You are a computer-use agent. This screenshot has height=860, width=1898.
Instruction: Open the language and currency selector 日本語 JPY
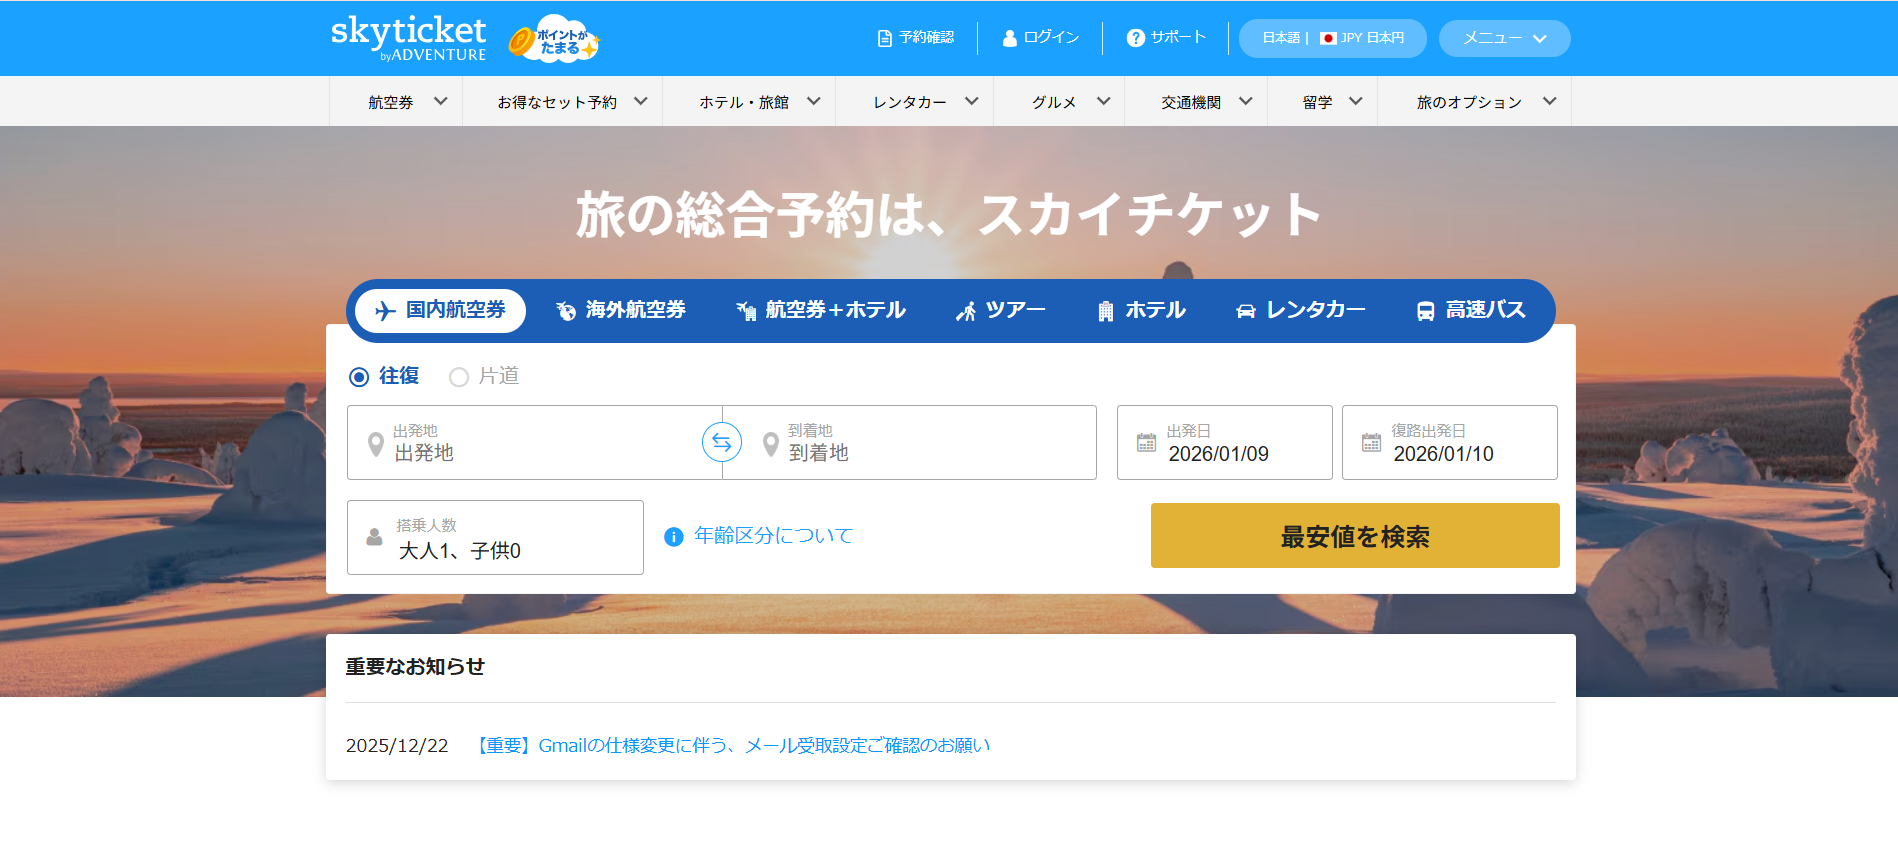pyautogui.click(x=1332, y=38)
